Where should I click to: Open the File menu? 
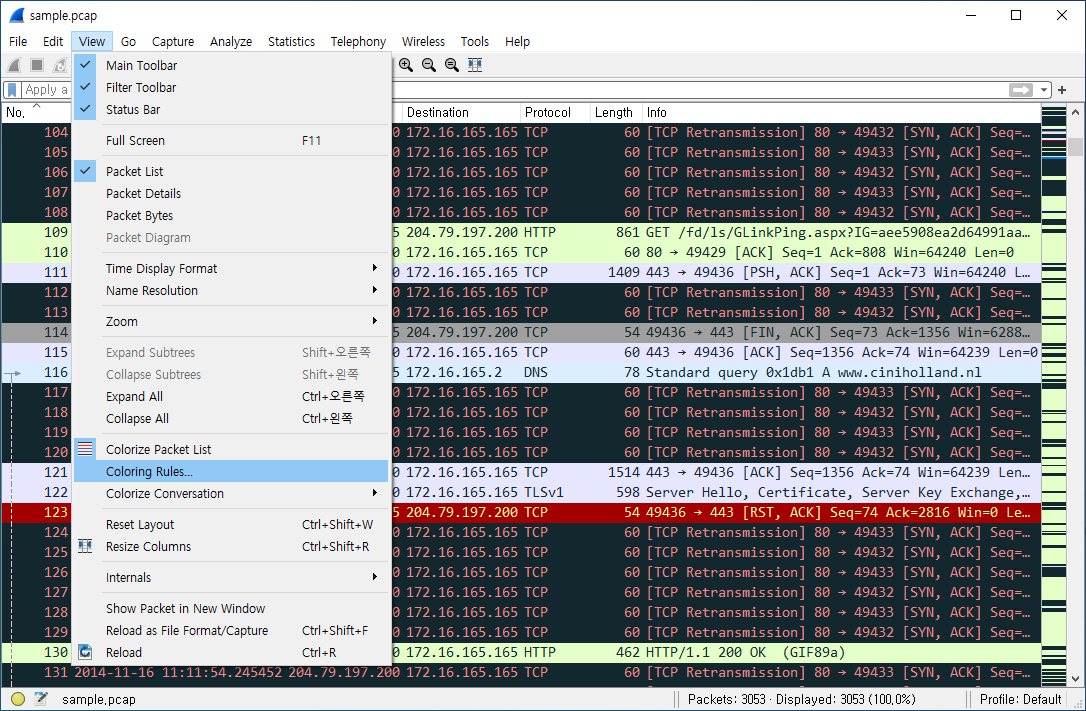[x=18, y=42]
